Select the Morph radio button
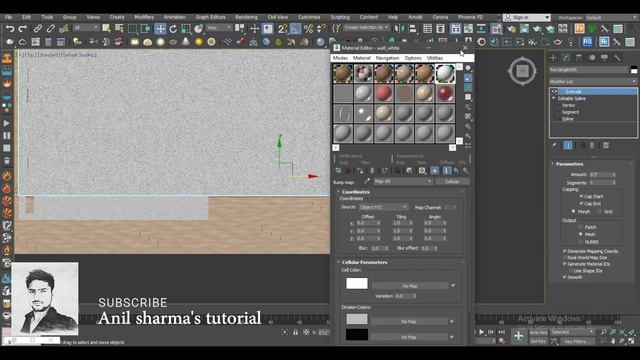This screenshot has width=640, height=360. [573, 212]
